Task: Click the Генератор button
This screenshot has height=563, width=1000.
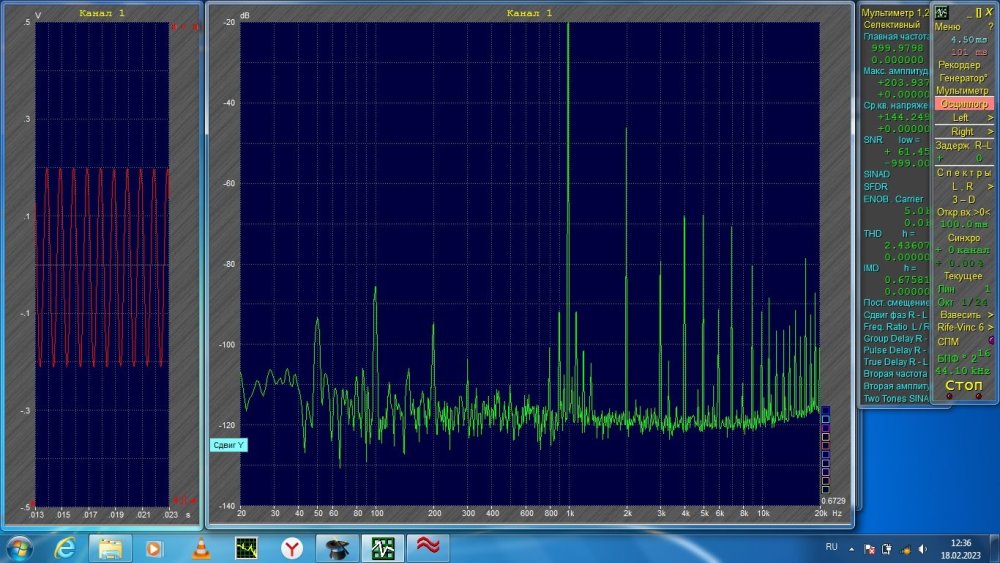Action: (960, 78)
